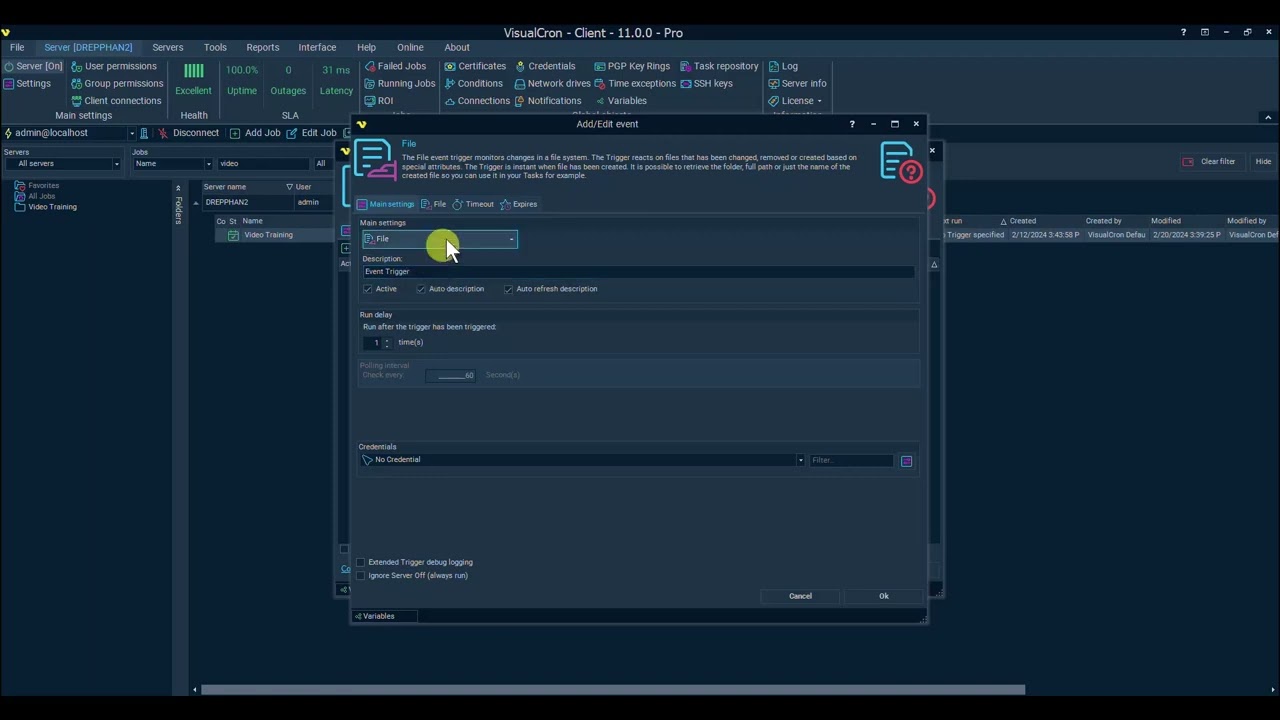The height and width of the screenshot is (720, 1280).
Task: Open Connections global object
Action: pyautogui.click(x=477, y=100)
